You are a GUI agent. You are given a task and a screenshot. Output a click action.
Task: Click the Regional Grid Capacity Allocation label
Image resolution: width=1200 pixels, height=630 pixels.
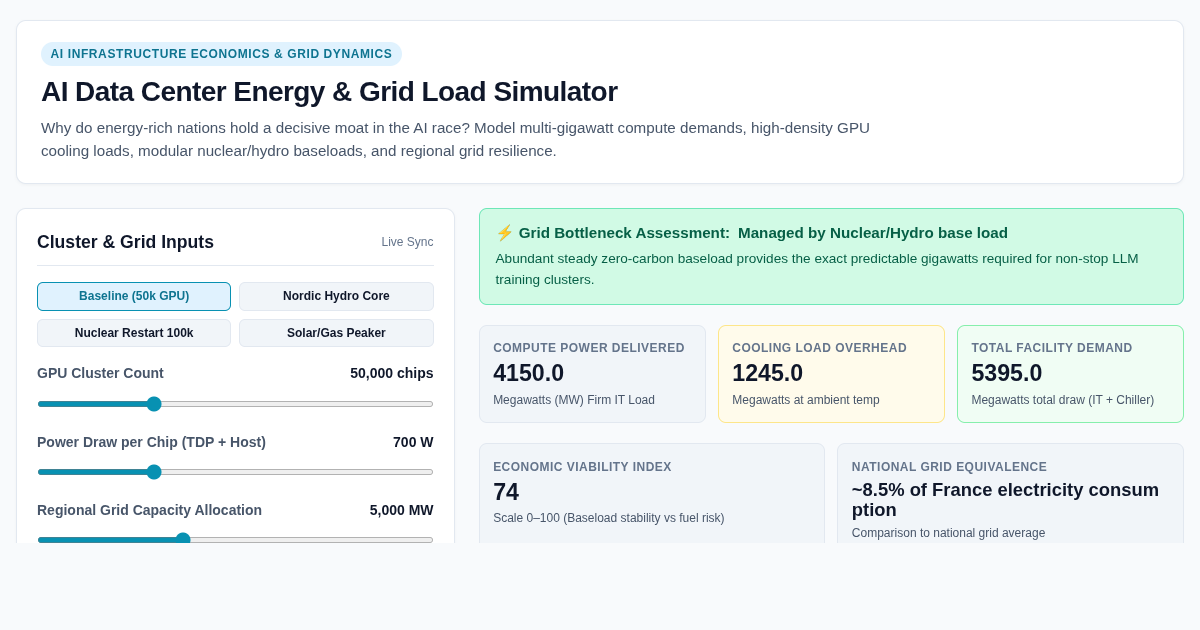(x=149, y=510)
